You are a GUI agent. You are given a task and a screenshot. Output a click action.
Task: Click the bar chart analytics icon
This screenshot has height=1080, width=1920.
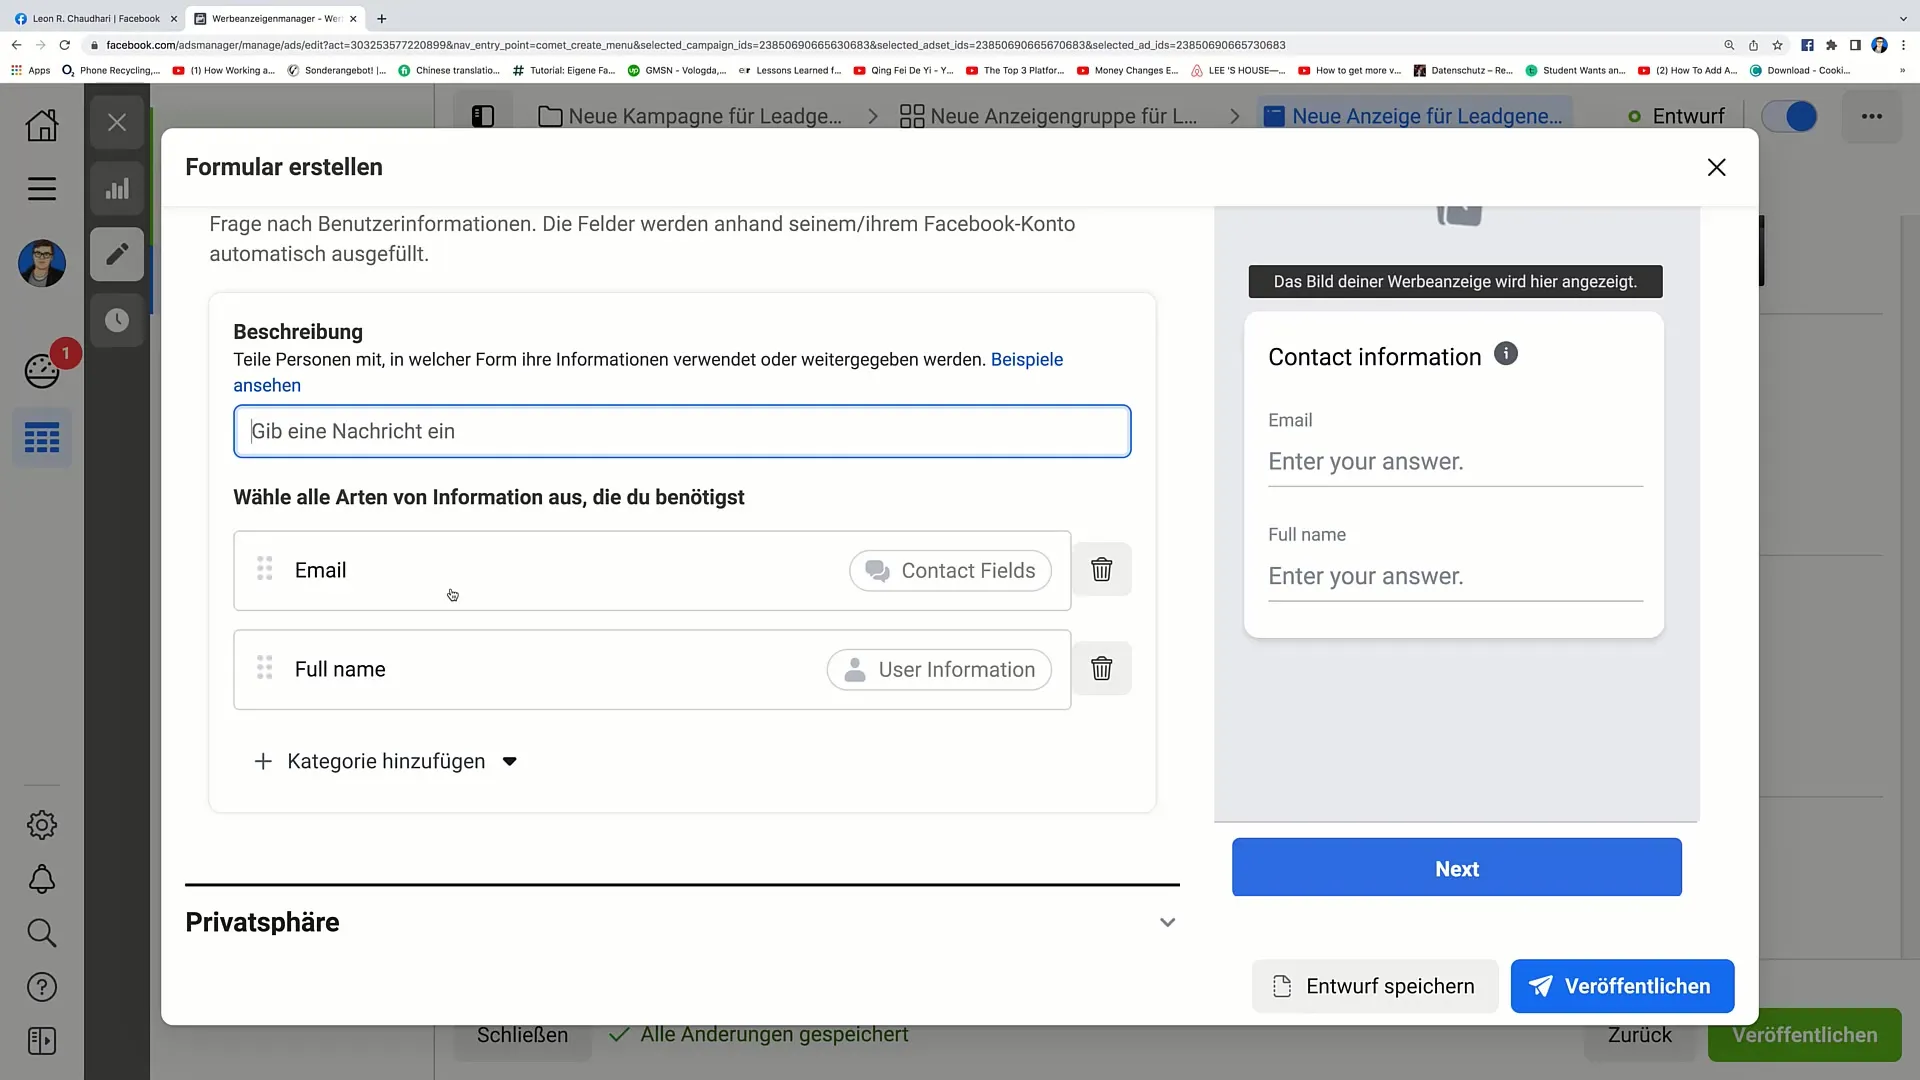pyautogui.click(x=117, y=189)
